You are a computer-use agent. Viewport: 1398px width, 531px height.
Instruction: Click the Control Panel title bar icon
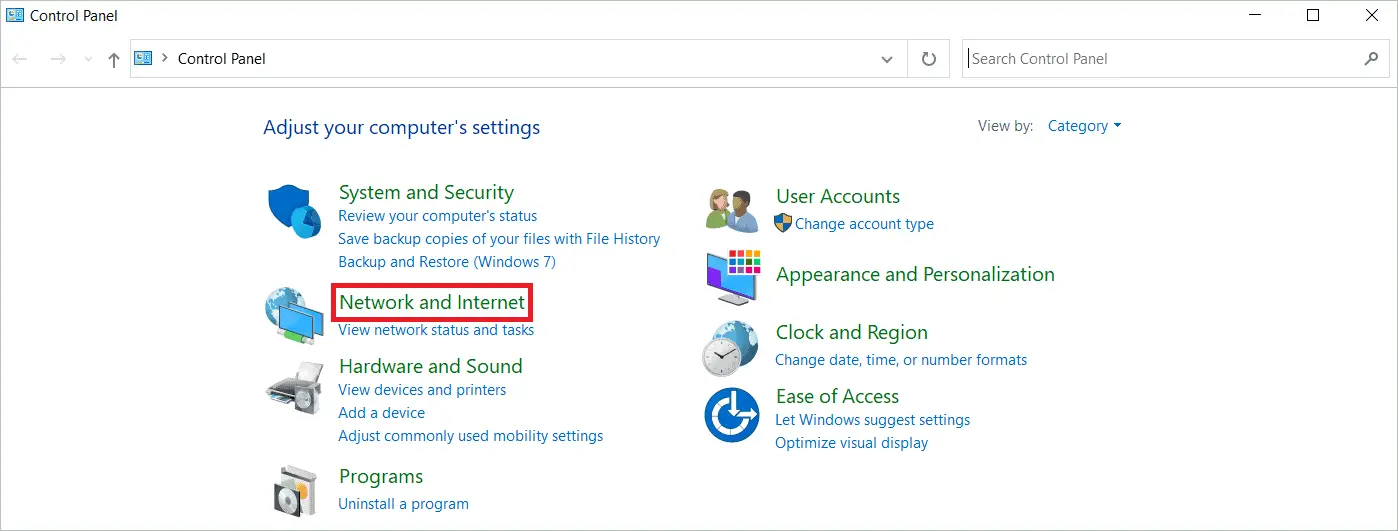click(x=15, y=16)
